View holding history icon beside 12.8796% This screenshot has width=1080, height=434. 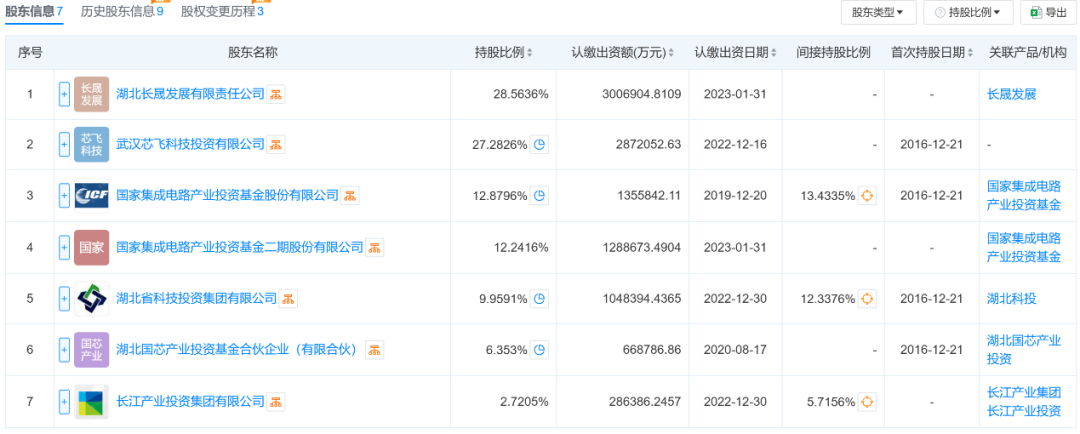[539, 196]
